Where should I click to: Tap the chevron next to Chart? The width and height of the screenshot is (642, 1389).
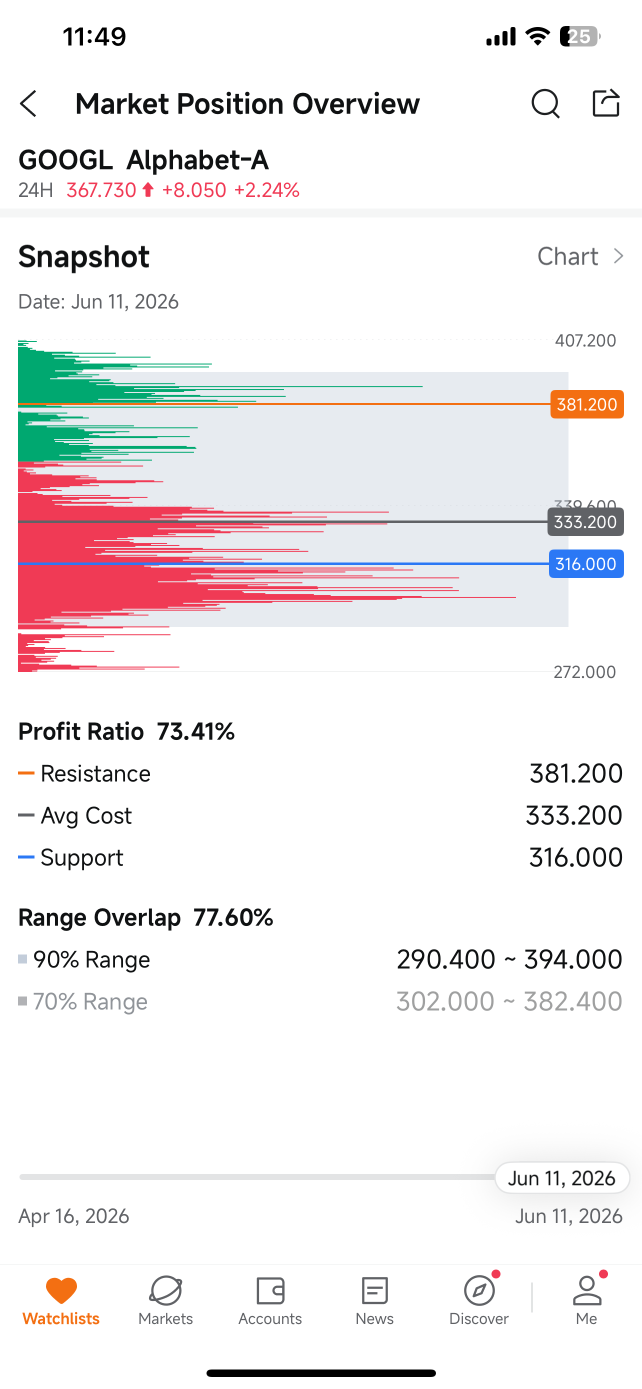tap(618, 257)
